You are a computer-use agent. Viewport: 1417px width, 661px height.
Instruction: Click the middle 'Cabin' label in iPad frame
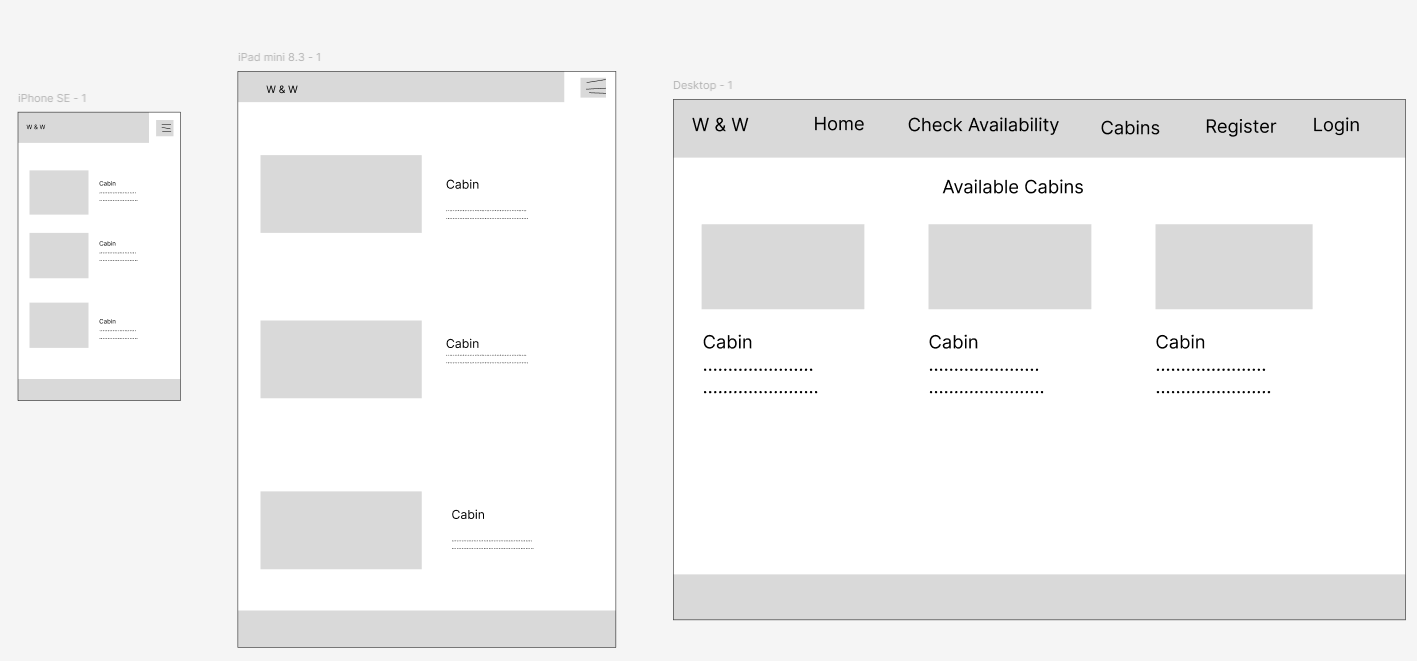(x=462, y=344)
